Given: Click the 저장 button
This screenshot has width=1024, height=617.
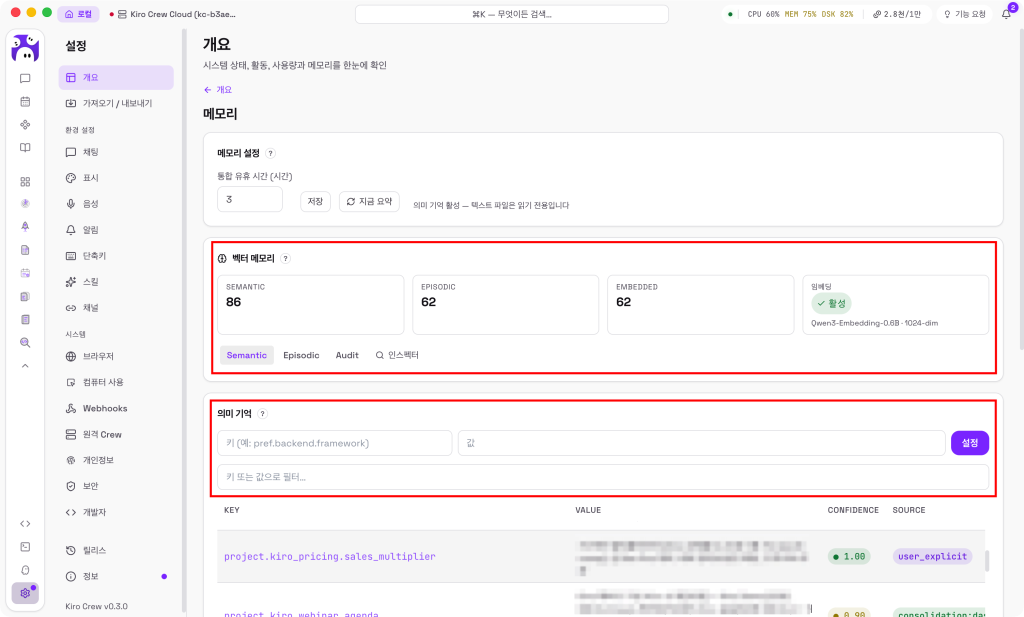Looking at the screenshot, I should (315, 201).
